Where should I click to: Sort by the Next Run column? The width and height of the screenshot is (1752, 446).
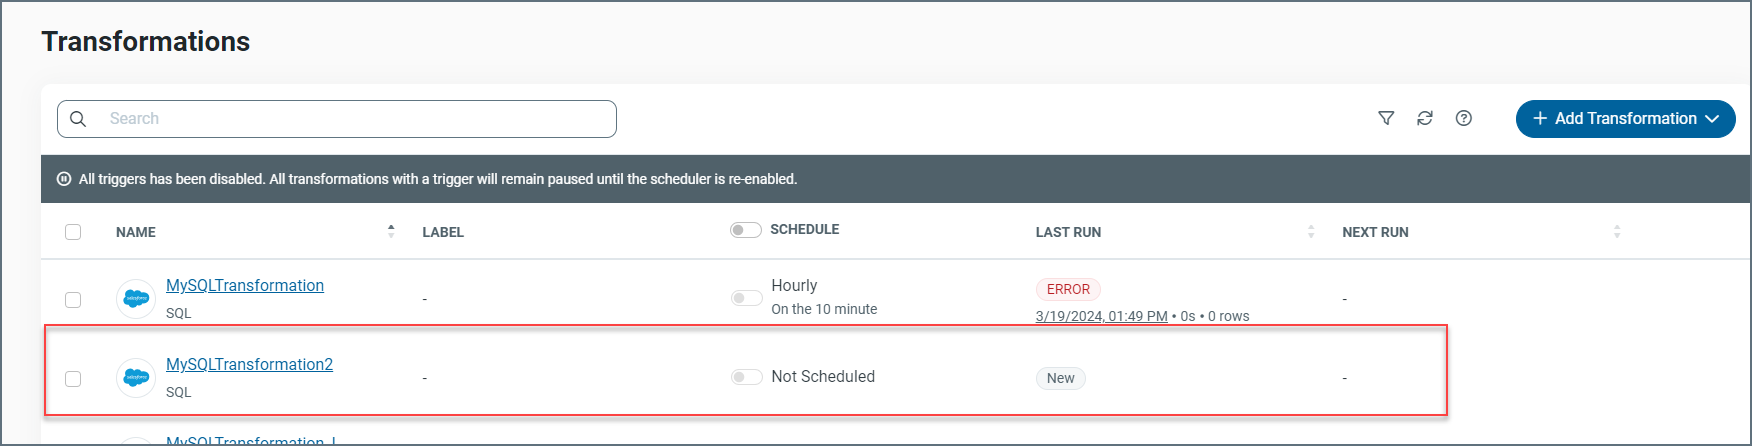click(1617, 232)
